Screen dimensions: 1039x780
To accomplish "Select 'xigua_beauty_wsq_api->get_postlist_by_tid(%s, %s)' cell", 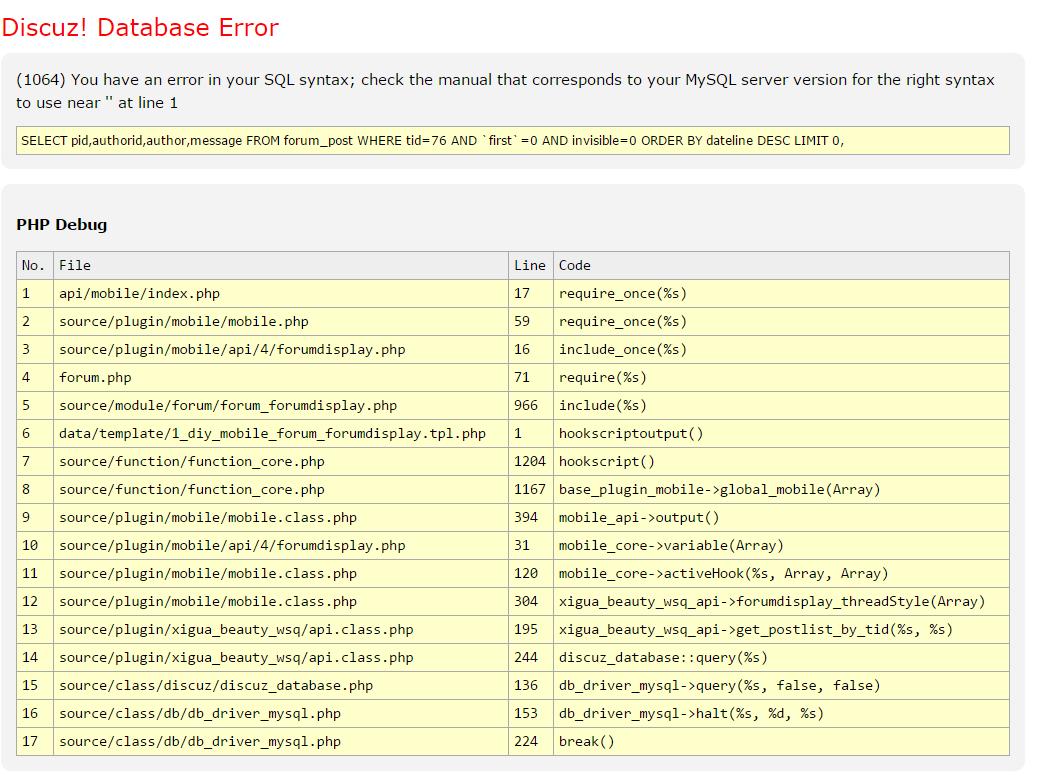I will pyautogui.click(x=781, y=630).
